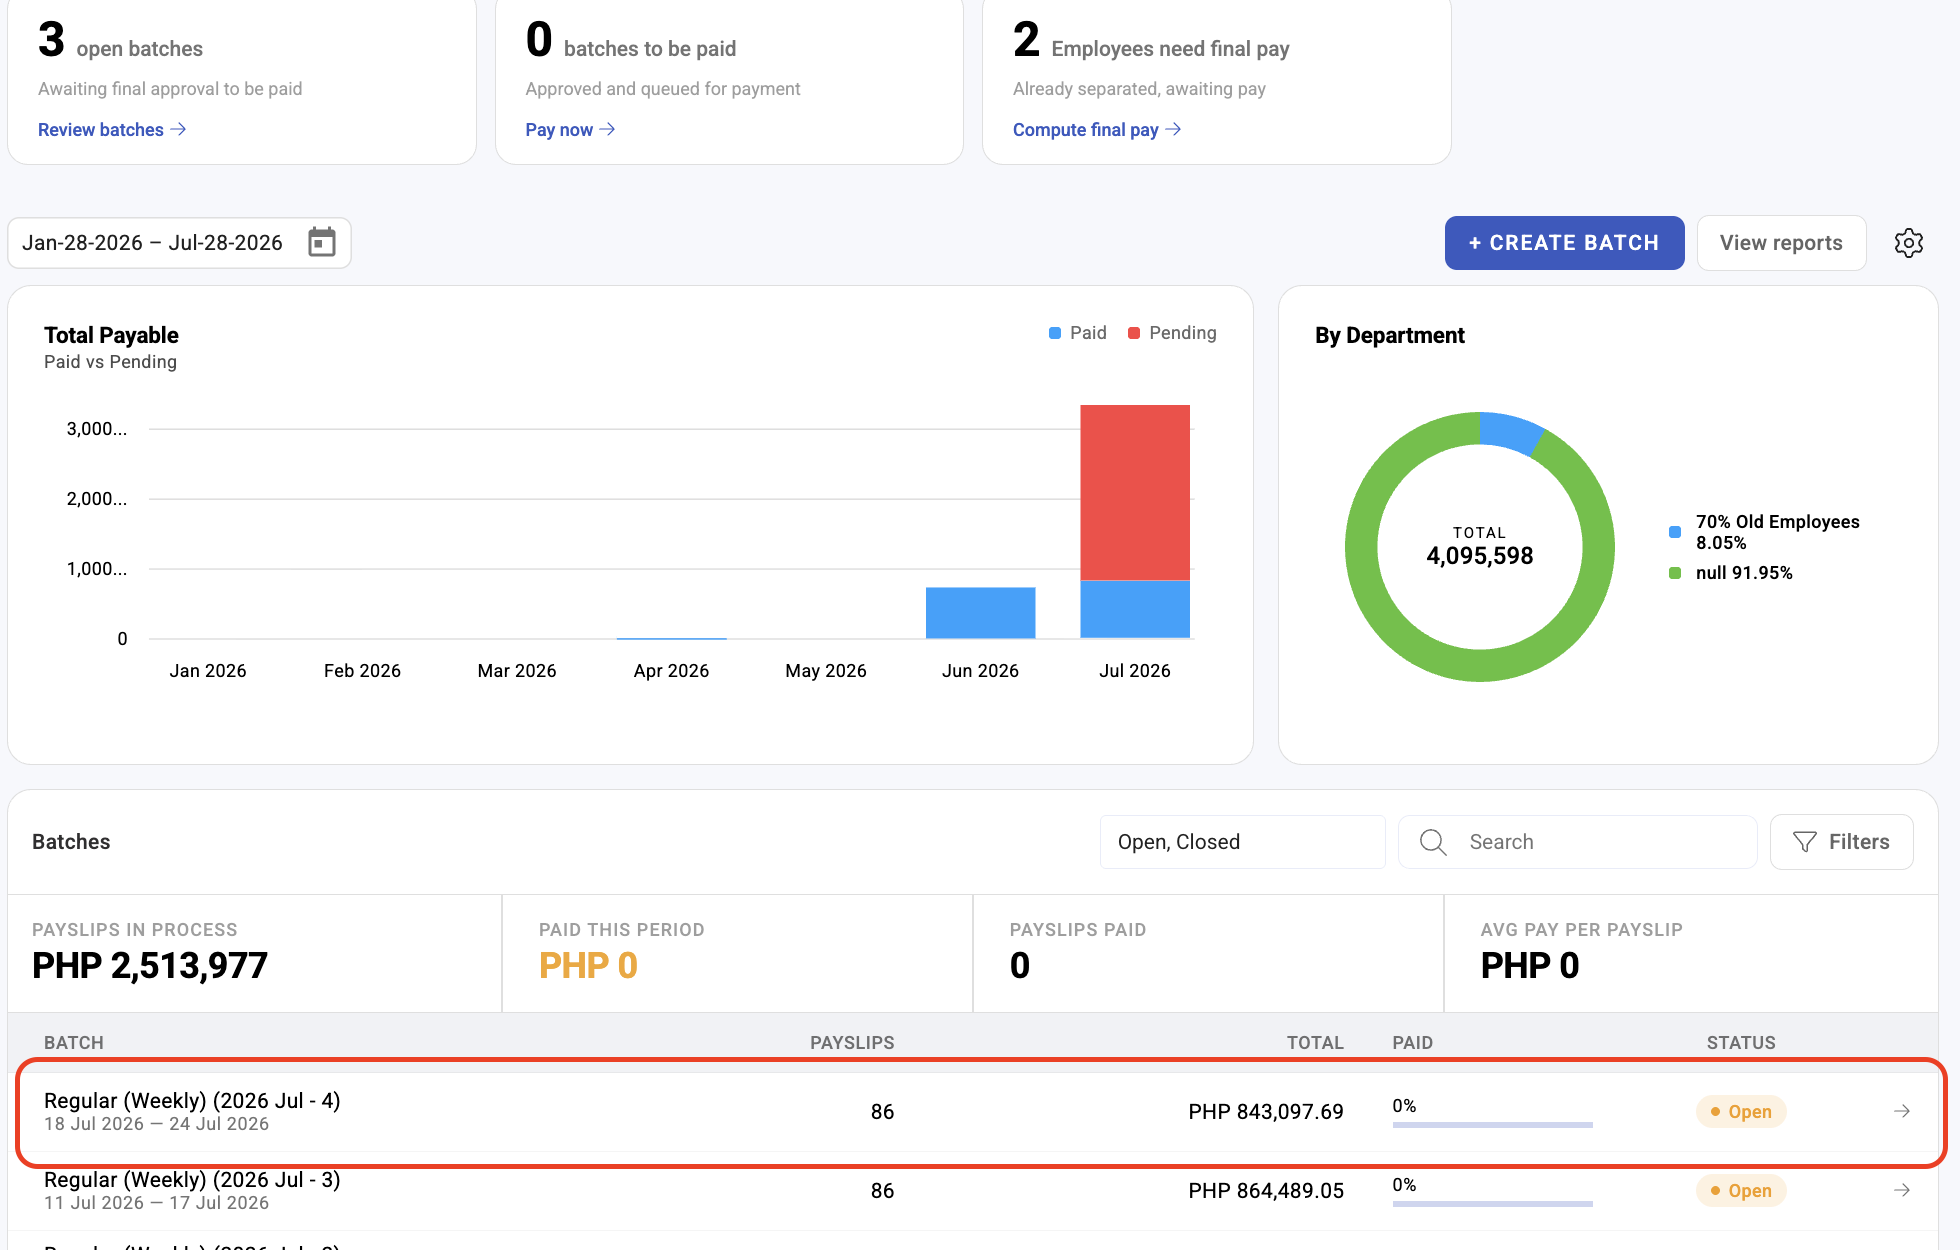Click Open status badge for Jul - 3 batch
Image resolution: width=1960 pixels, height=1250 pixels.
tap(1741, 1190)
